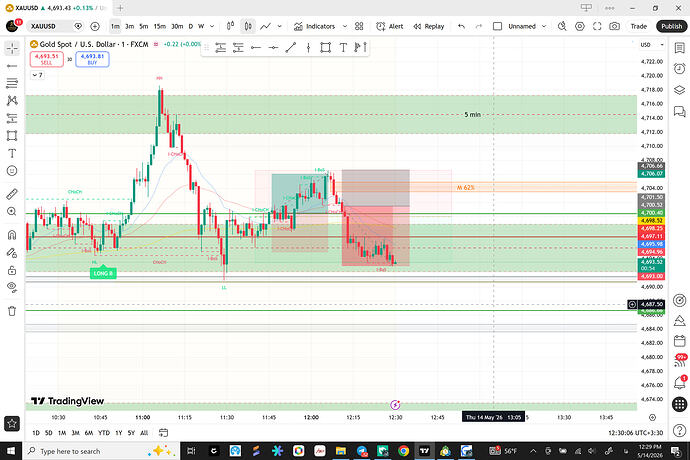Open the alerts clock panel icon
This screenshot has width=690, height=460.
tap(679, 69)
